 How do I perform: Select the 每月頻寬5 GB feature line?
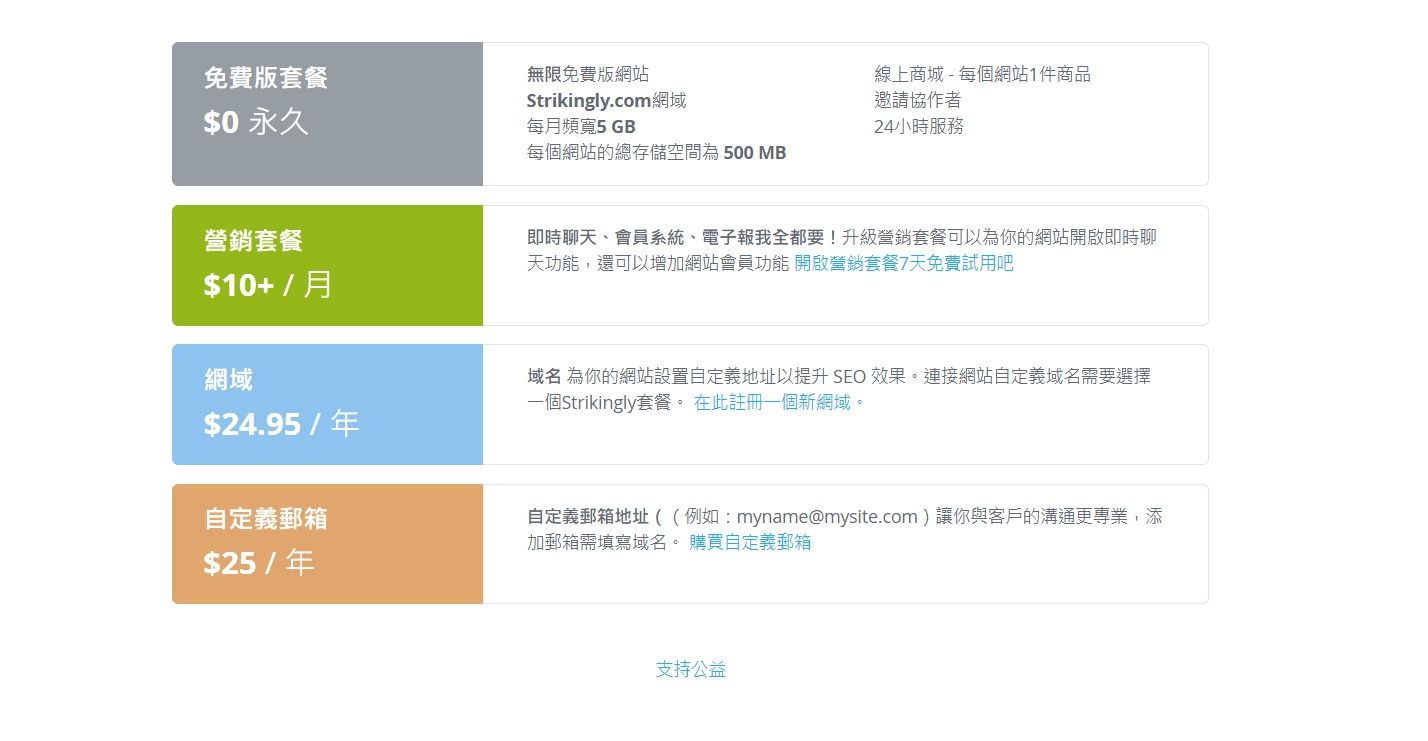581,127
